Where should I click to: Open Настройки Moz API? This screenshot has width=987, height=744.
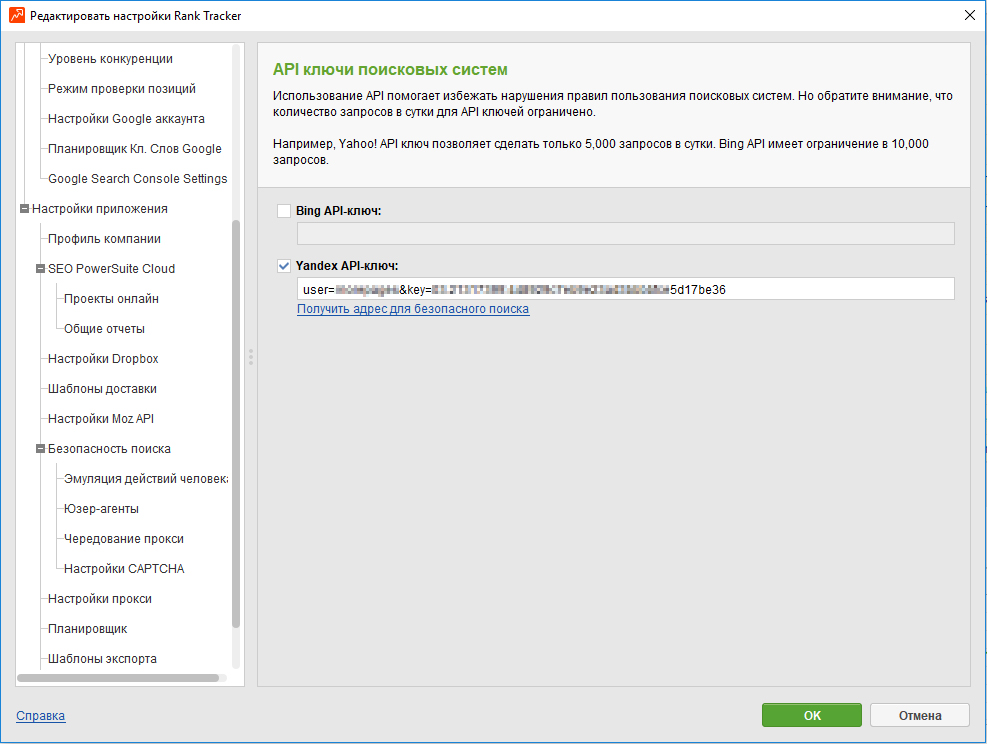click(x=101, y=419)
